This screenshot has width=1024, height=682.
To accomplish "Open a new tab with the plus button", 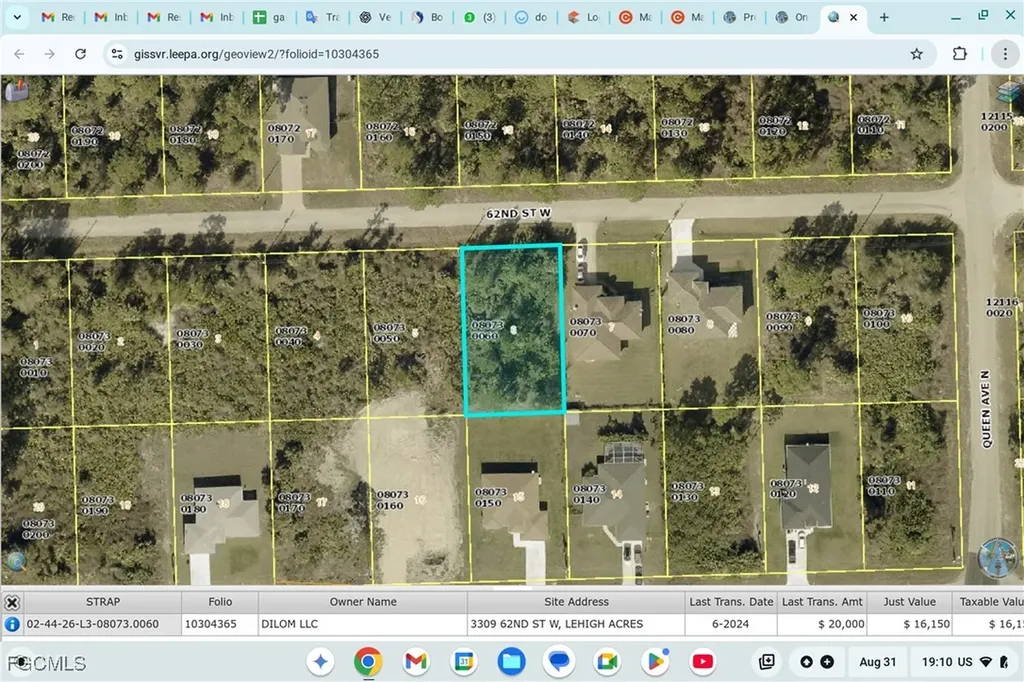I will tap(884, 17).
